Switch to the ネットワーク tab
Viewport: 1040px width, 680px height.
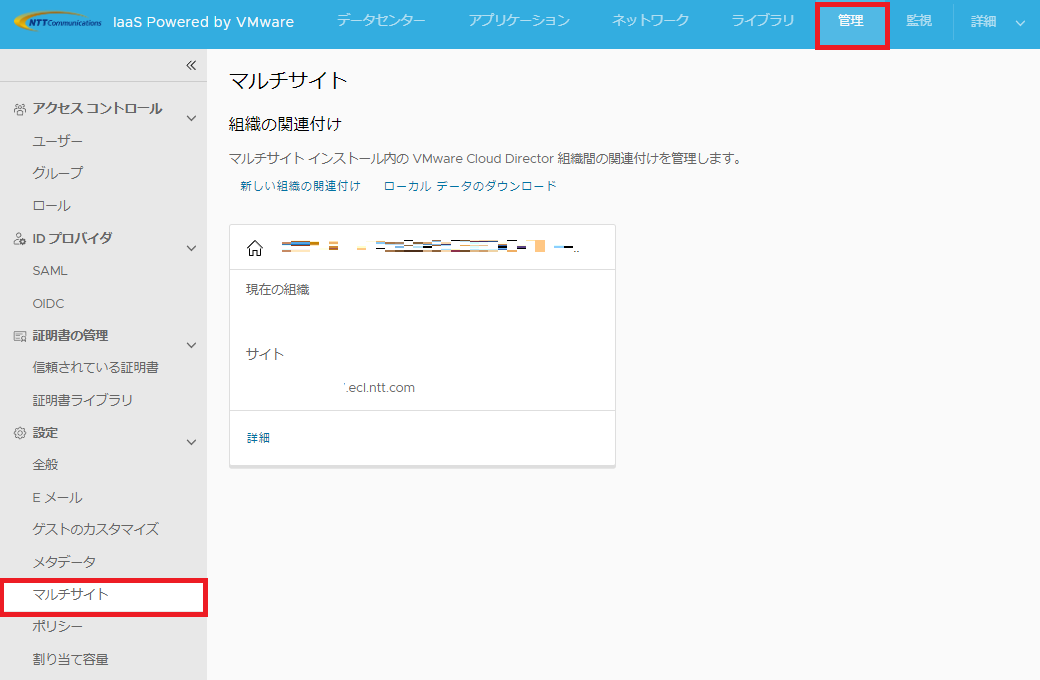pos(650,21)
